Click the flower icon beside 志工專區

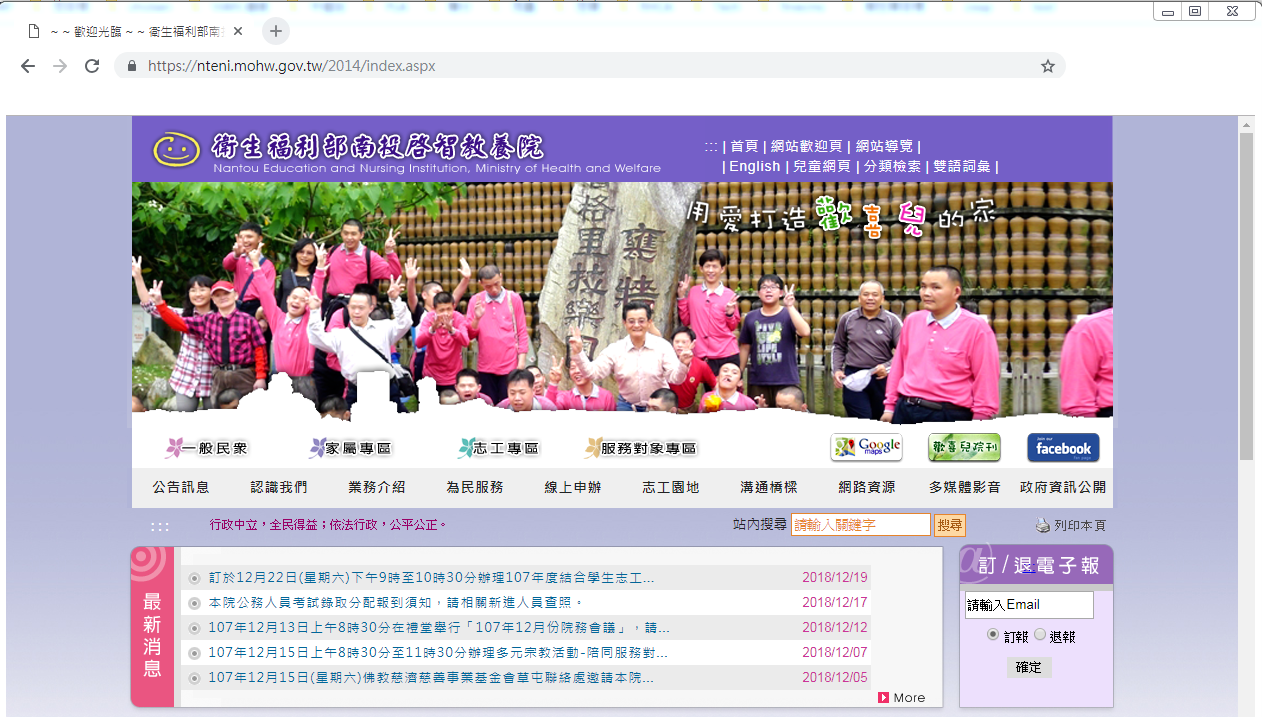[x=466, y=448]
